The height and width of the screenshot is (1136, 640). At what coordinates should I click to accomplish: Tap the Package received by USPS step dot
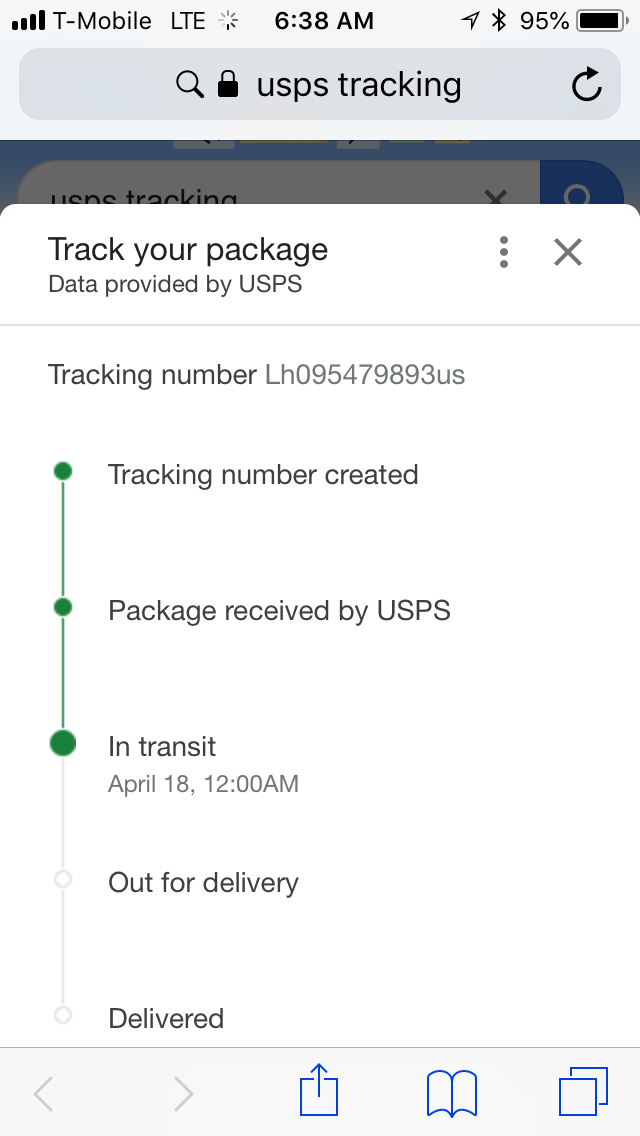point(63,607)
